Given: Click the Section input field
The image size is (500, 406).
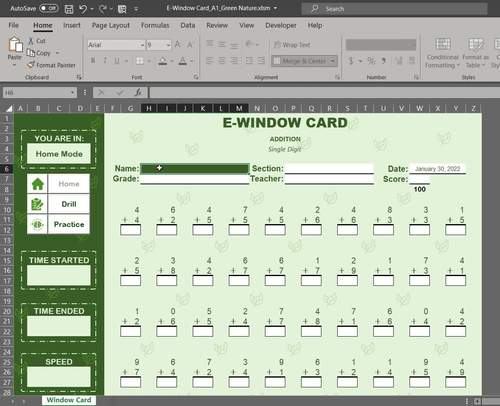Looking at the screenshot, I should pyautogui.click(x=329, y=169).
